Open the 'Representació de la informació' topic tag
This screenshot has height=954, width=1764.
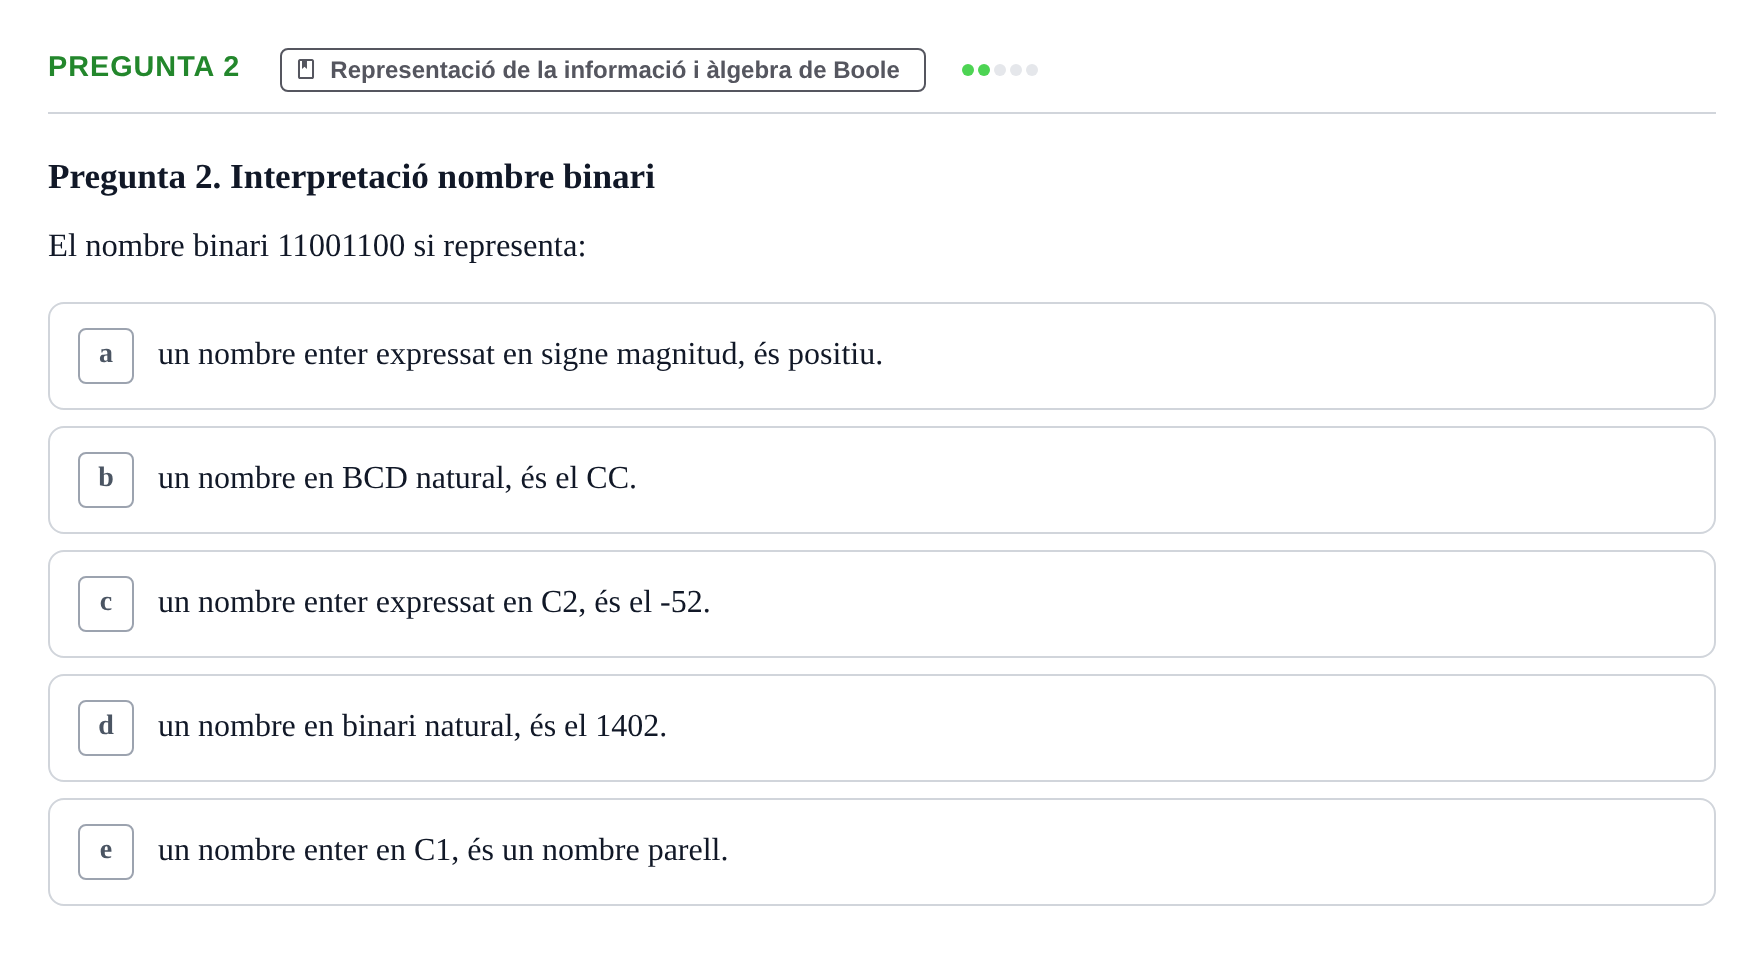(x=603, y=70)
